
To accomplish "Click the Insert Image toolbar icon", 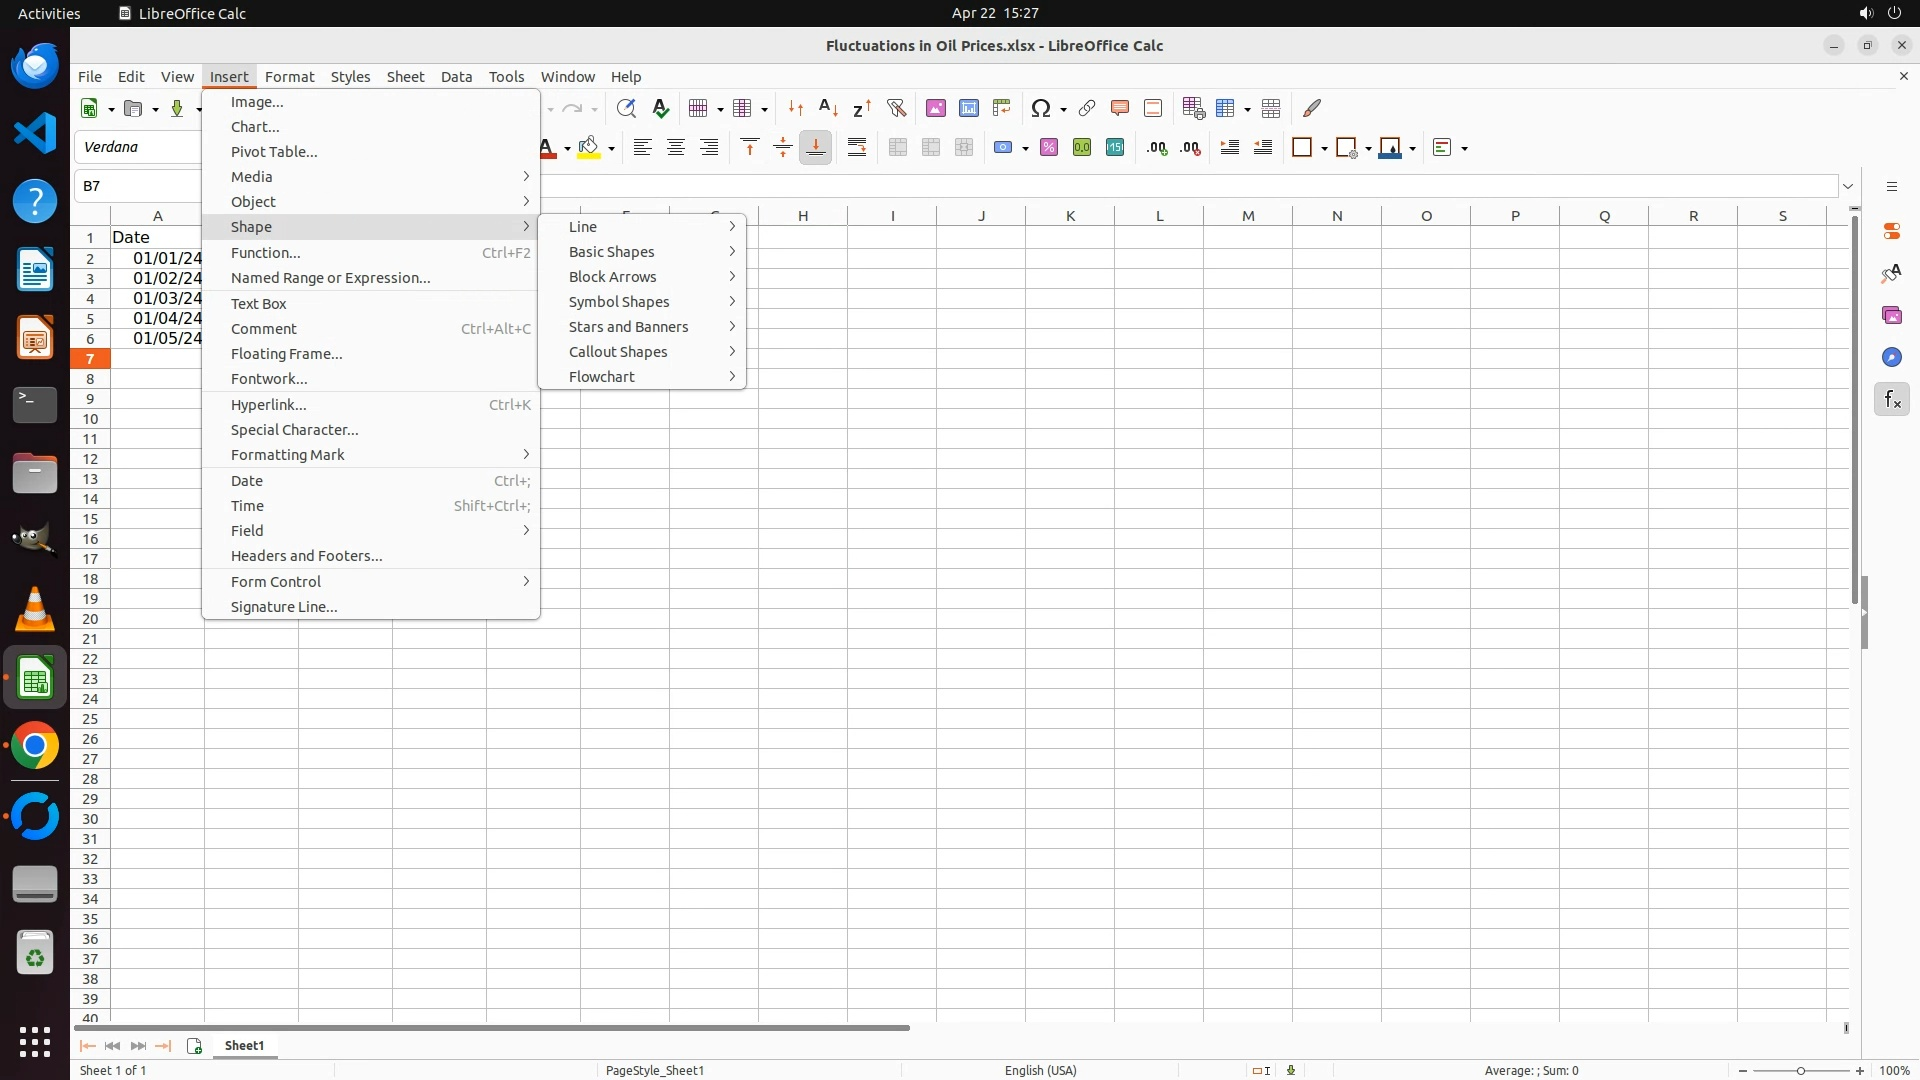I will pos(936,108).
